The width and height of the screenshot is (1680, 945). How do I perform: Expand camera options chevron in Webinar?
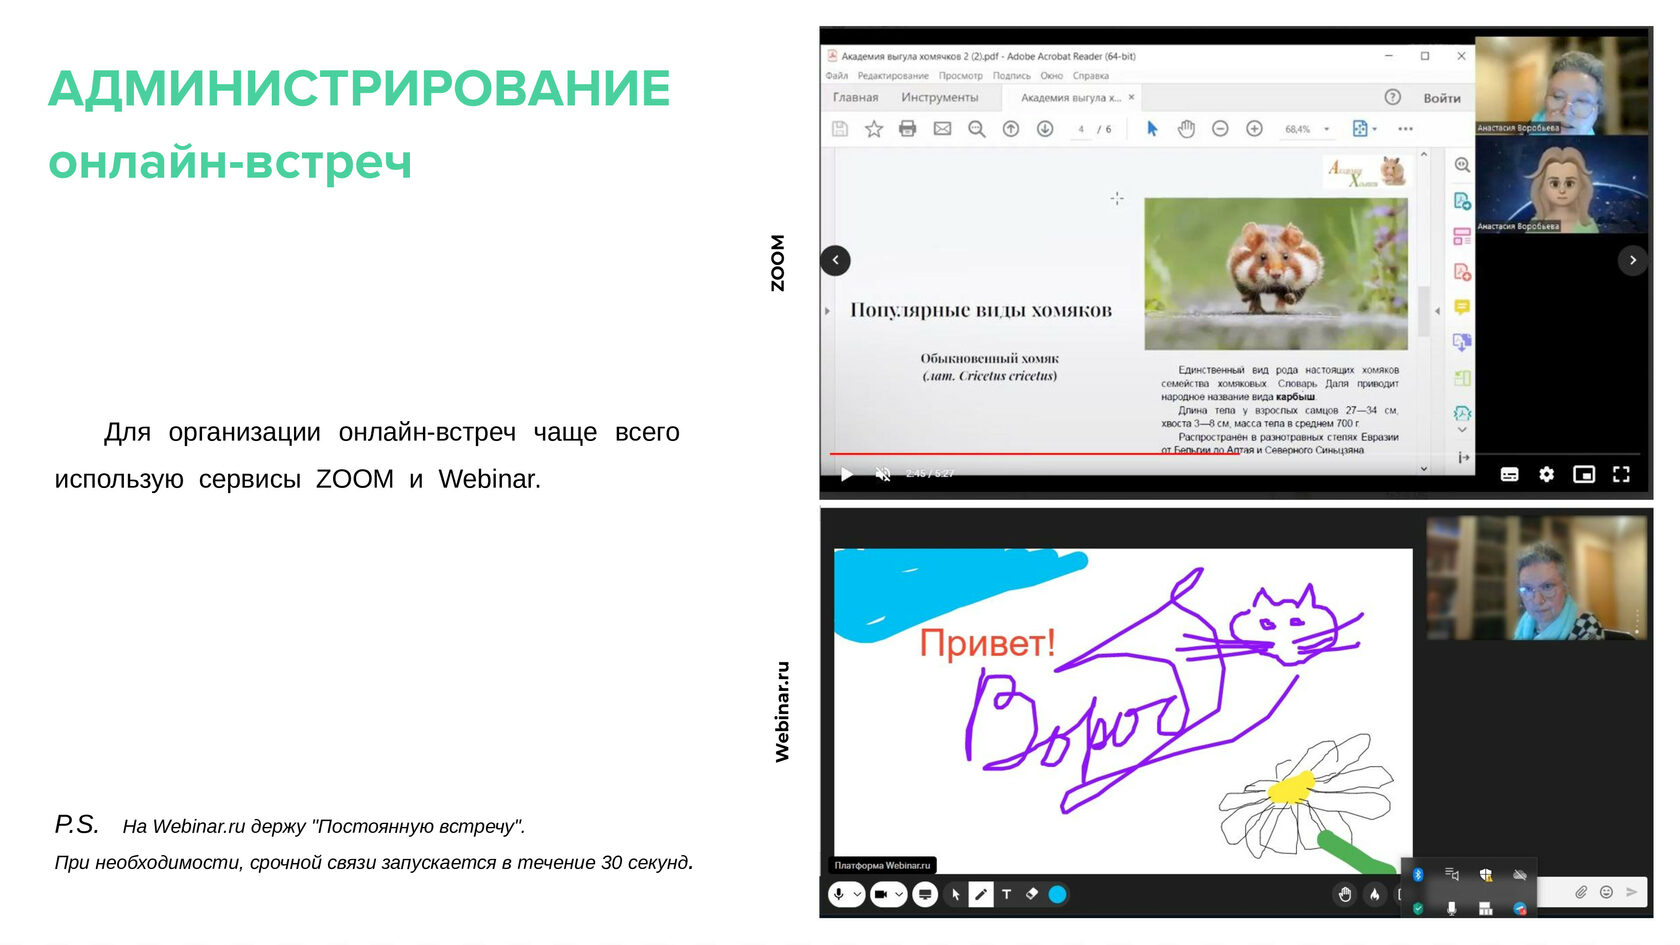coord(899,894)
